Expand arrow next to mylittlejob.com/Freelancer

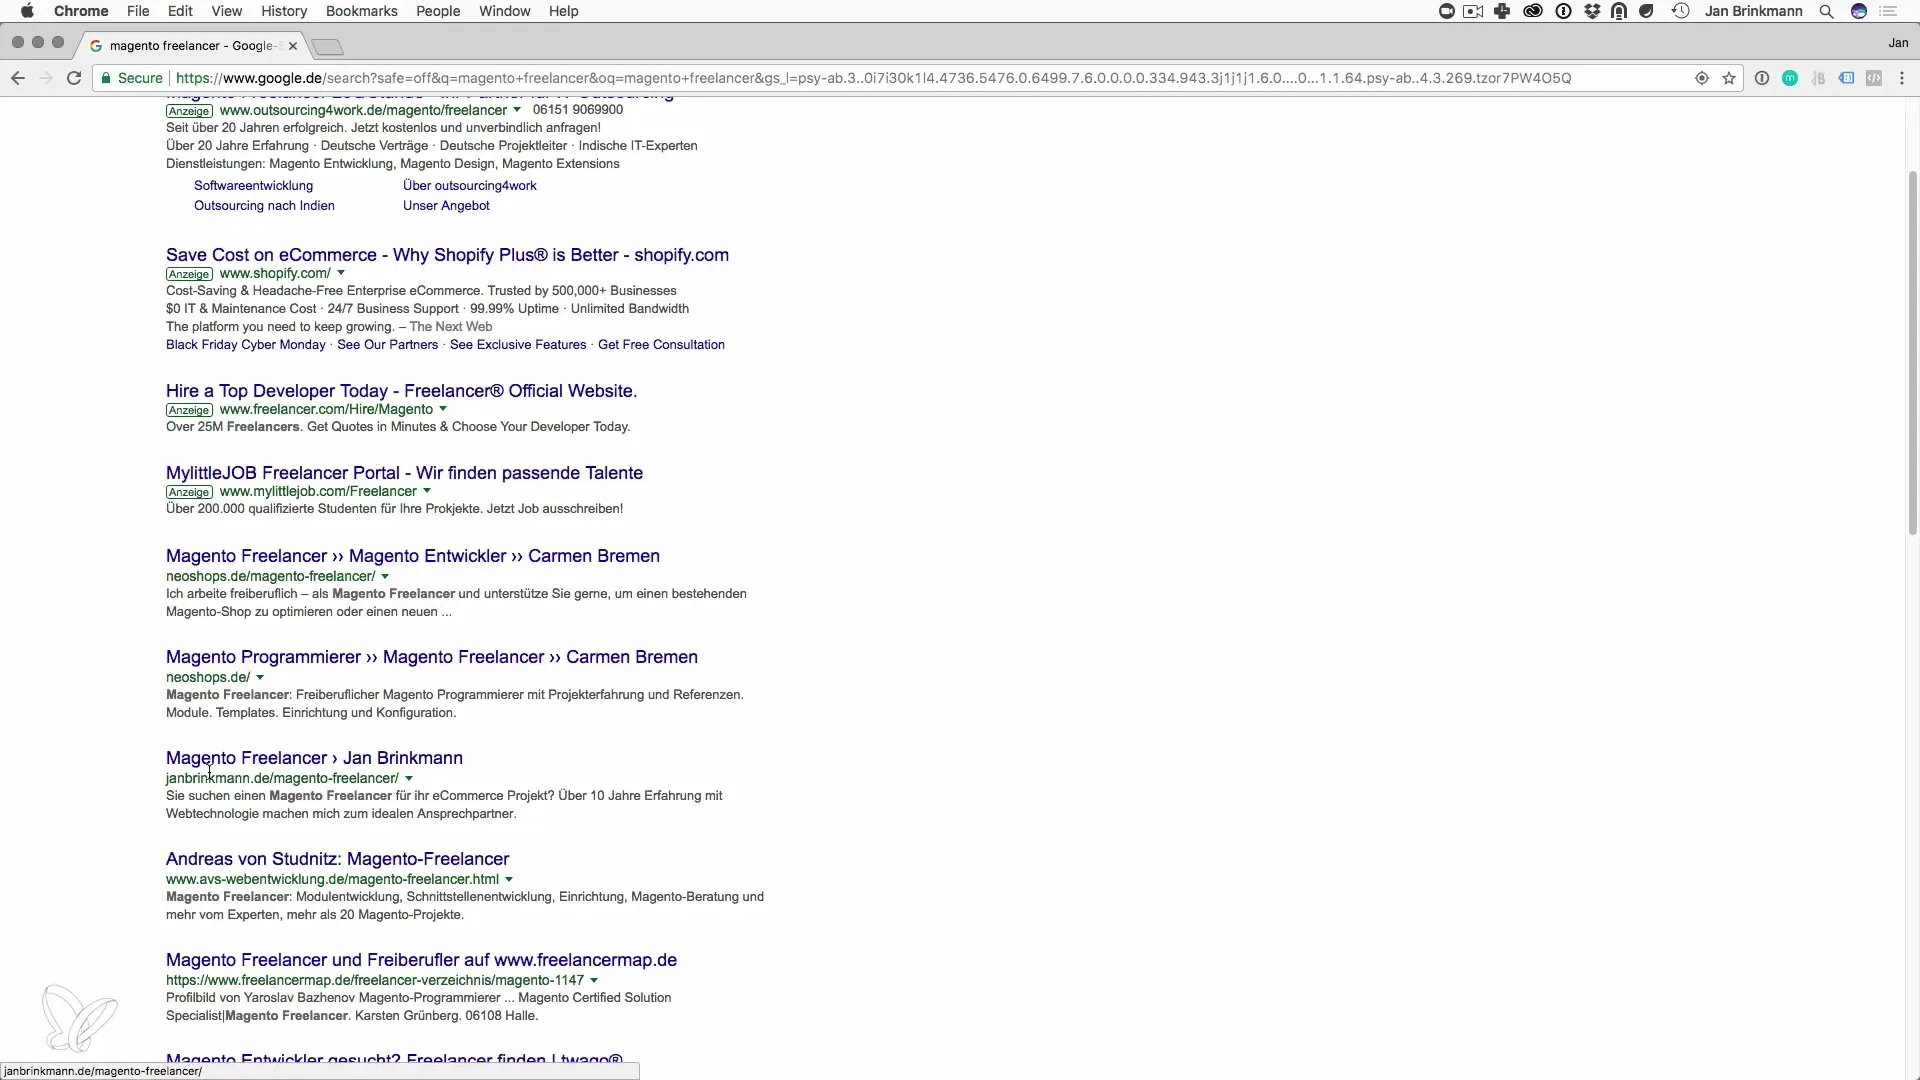click(x=427, y=491)
